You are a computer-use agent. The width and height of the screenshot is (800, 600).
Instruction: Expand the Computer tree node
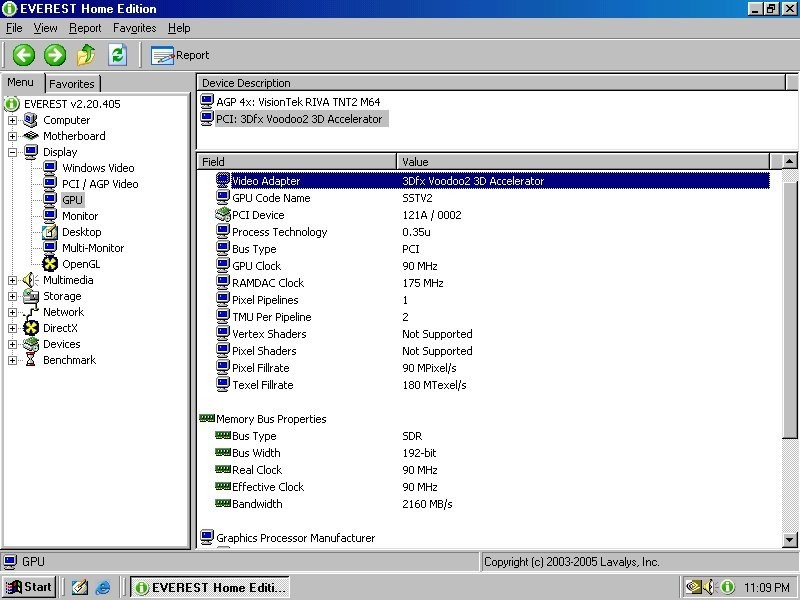[x=12, y=120]
